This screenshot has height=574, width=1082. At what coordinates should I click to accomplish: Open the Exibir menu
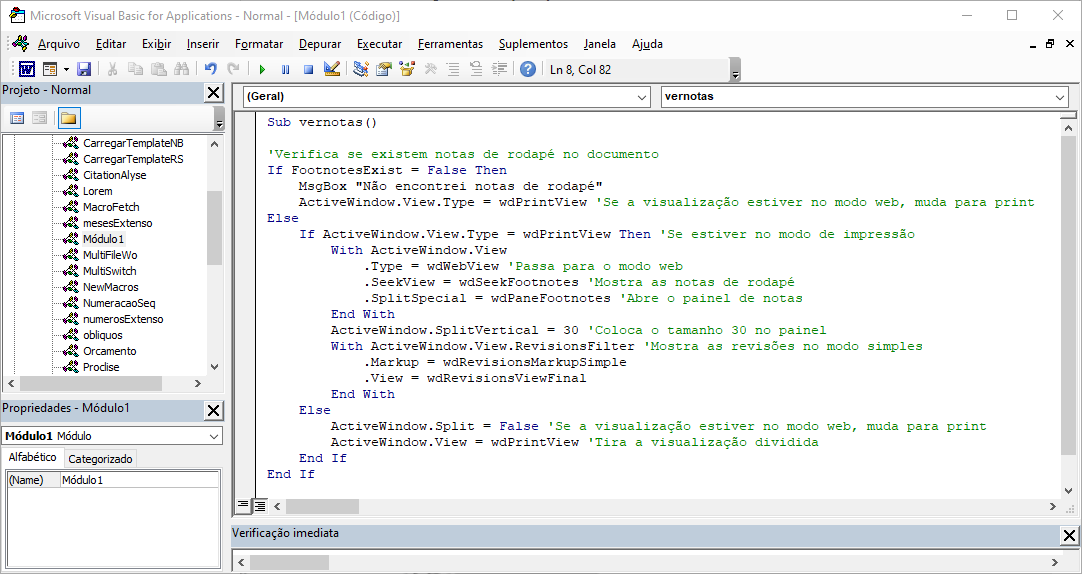(157, 44)
